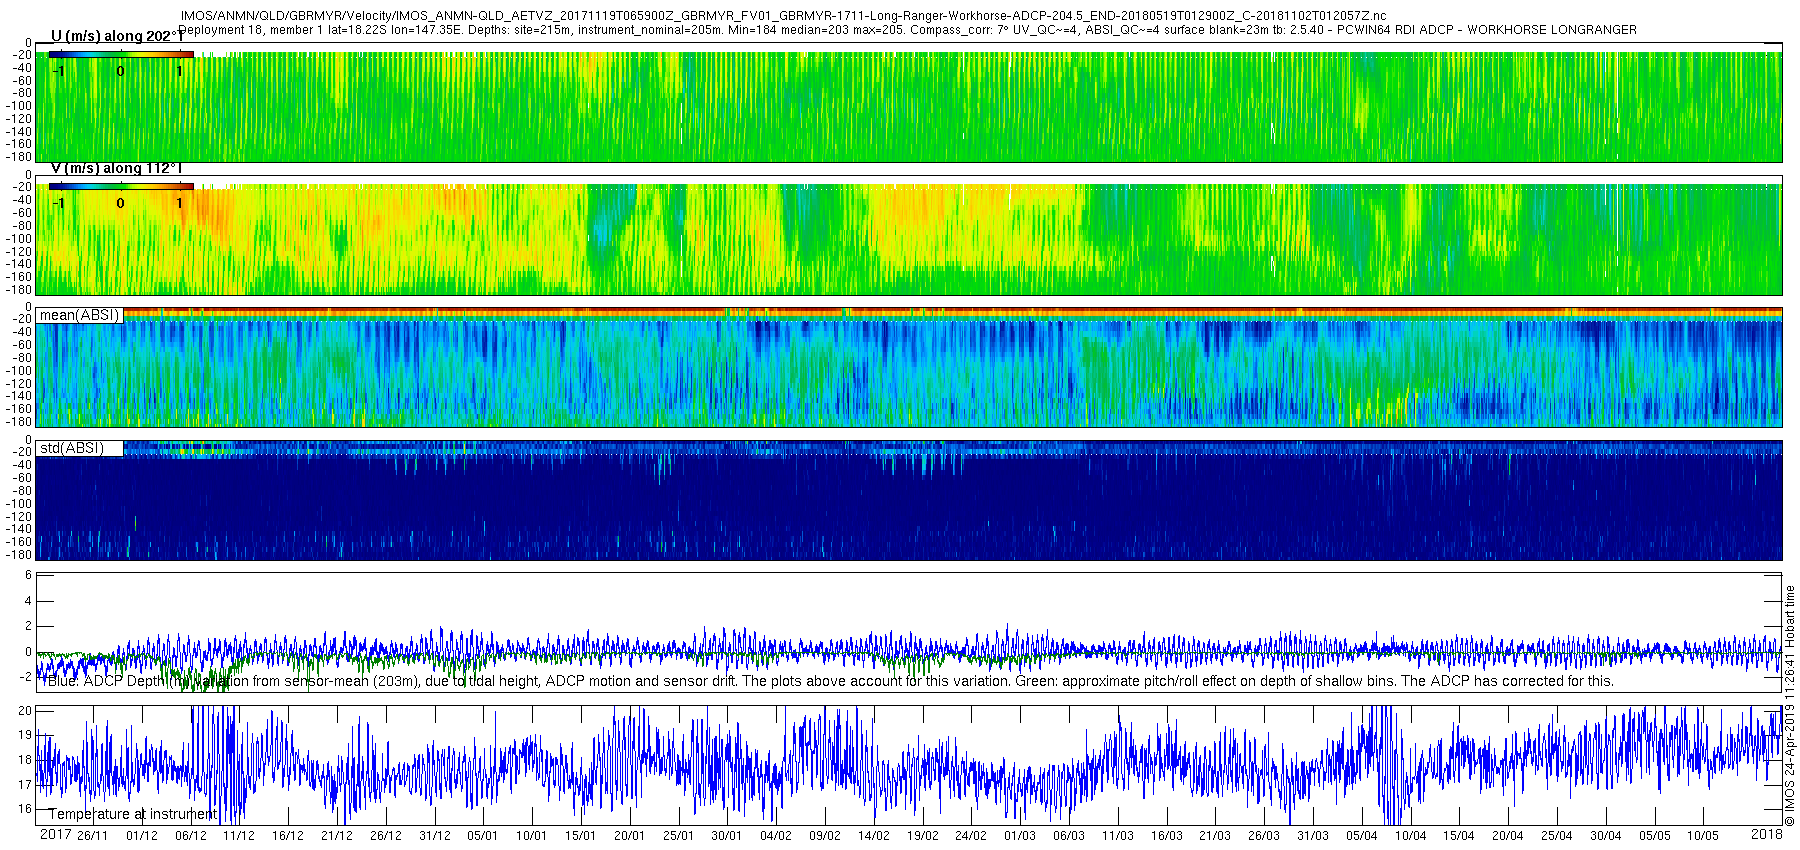Click the 21/12 date tick
This screenshot has width=1800, height=850.
pos(336,836)
